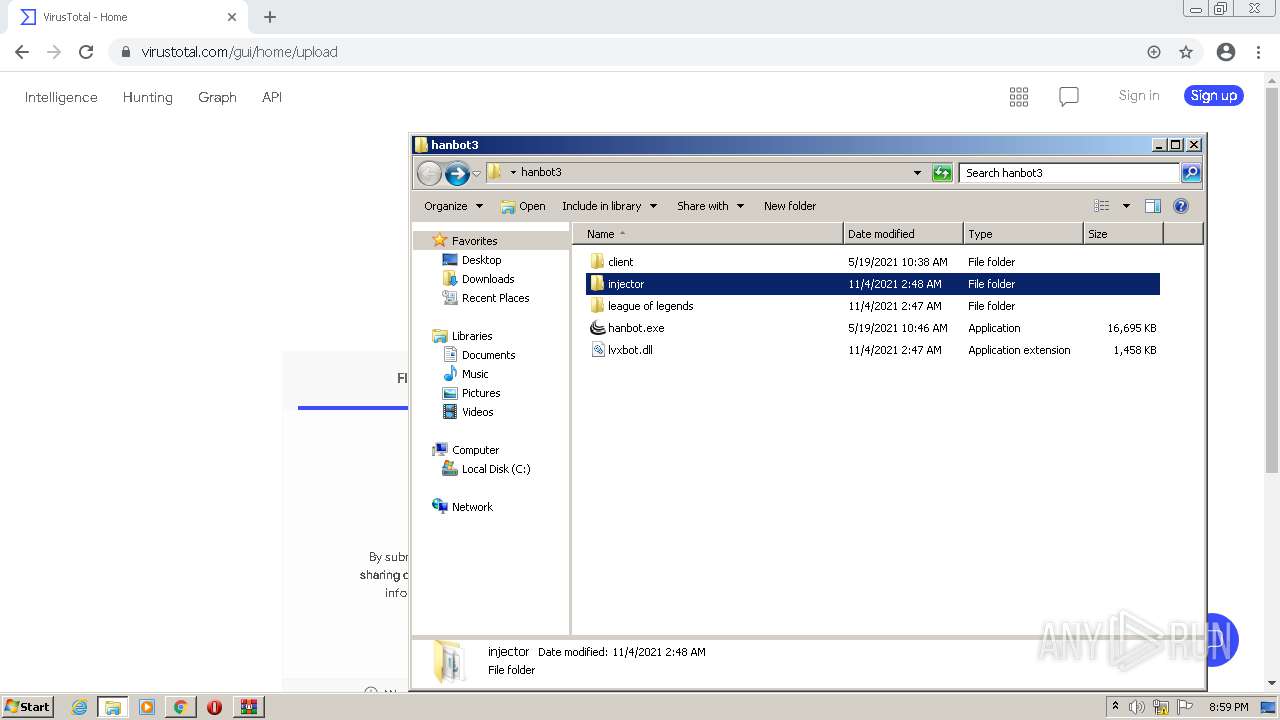Bookmark this page with star icon
1280x720 pixels.
coord(1186,52)
